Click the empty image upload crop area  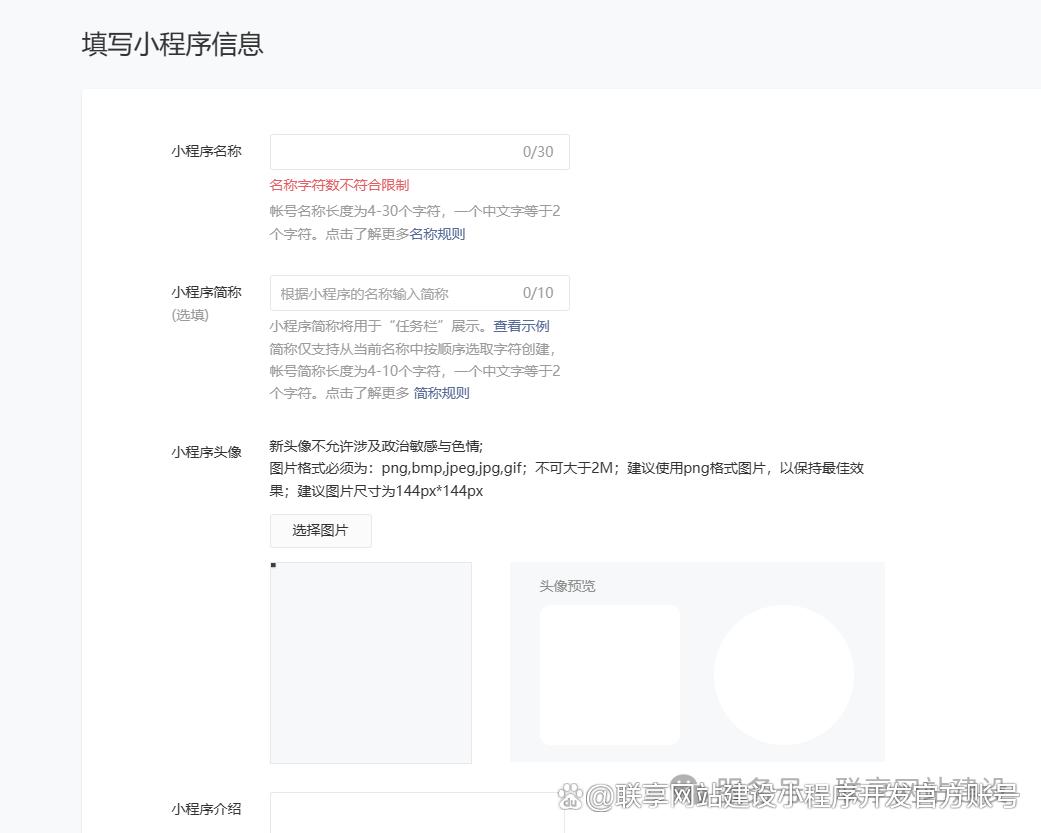click(370, 663)
